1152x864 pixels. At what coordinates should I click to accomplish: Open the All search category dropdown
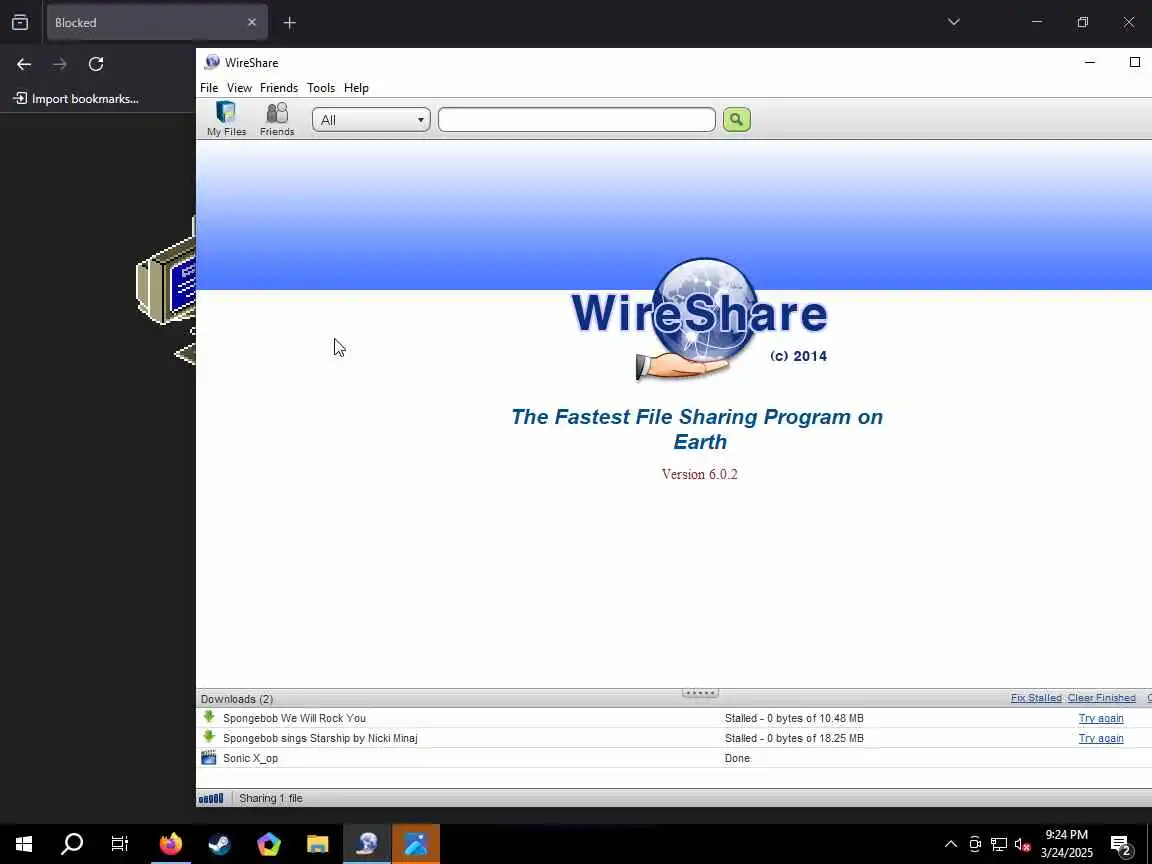(371, 120)
